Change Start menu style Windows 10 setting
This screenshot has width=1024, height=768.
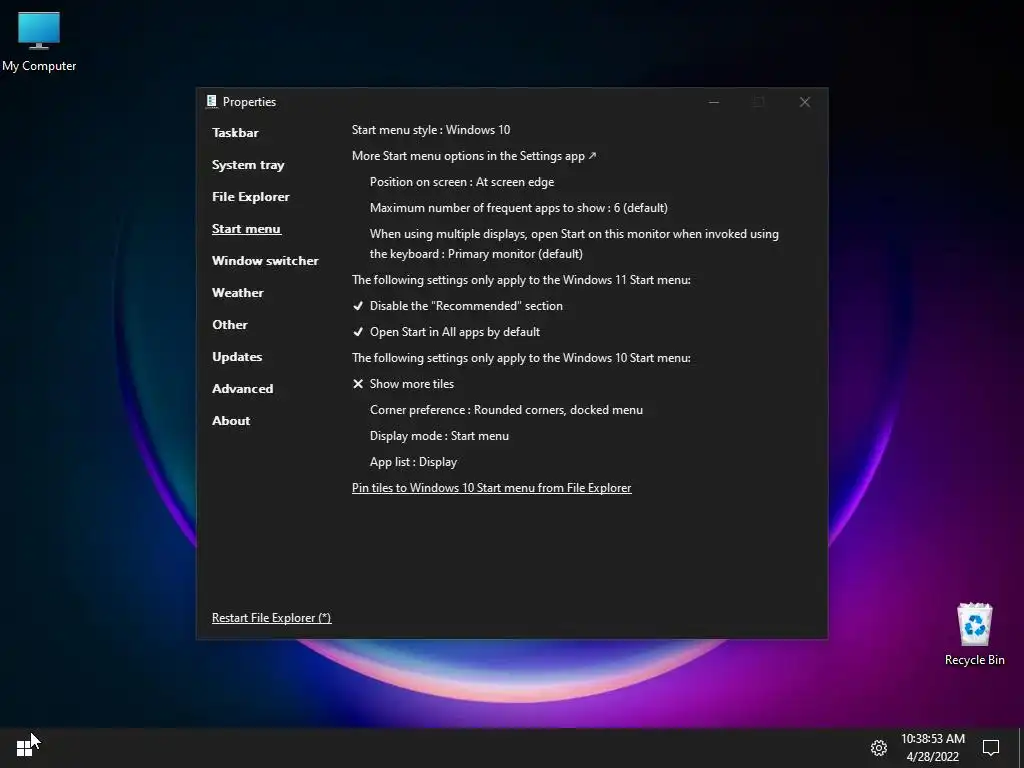pyautogui.click(x=431, y=130)
